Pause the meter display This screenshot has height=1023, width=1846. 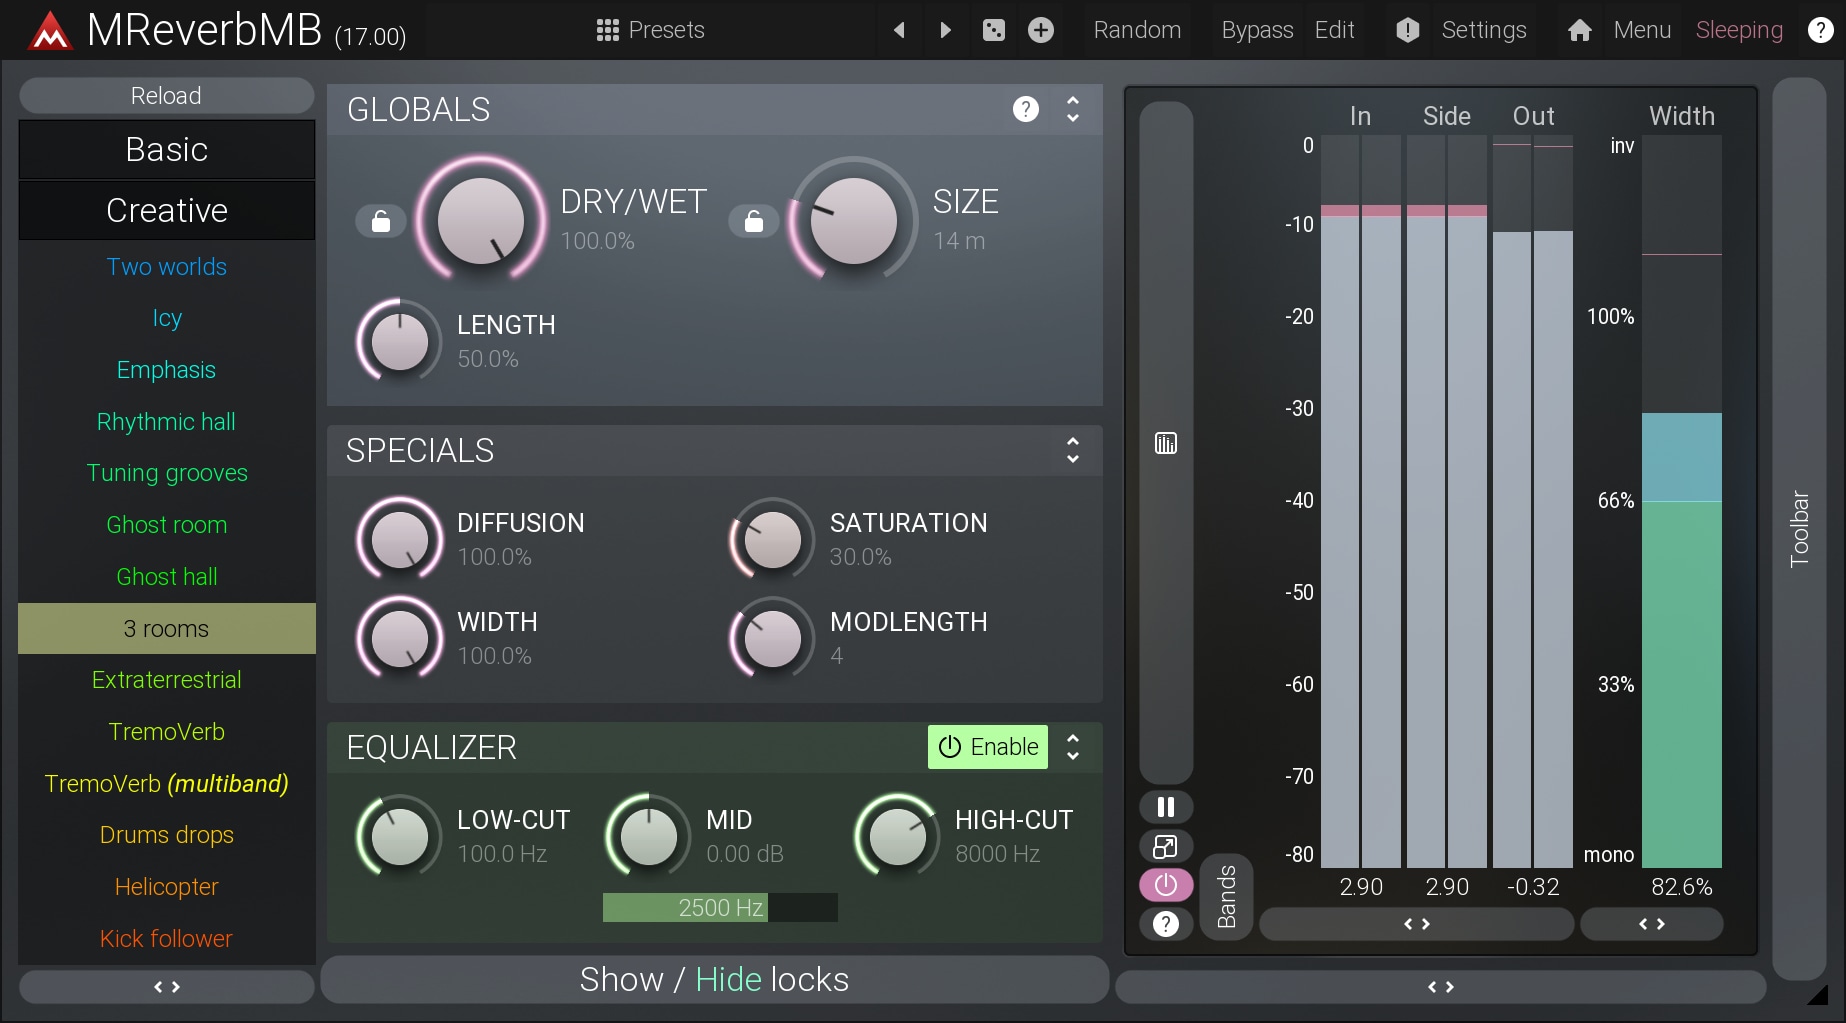[x=1165, y=807]
